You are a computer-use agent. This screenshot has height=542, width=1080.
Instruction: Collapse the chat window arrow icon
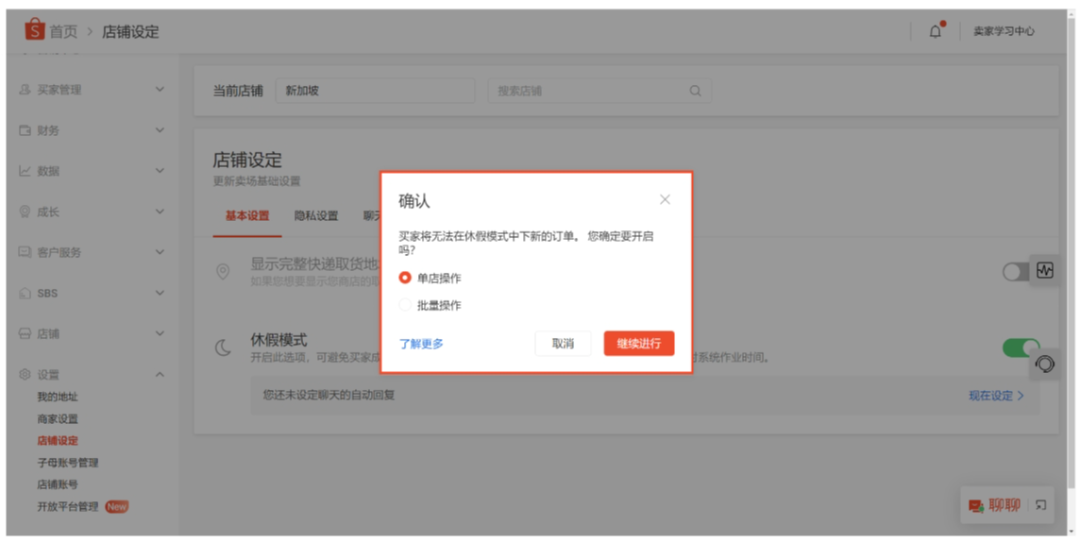pos(1041,506)
